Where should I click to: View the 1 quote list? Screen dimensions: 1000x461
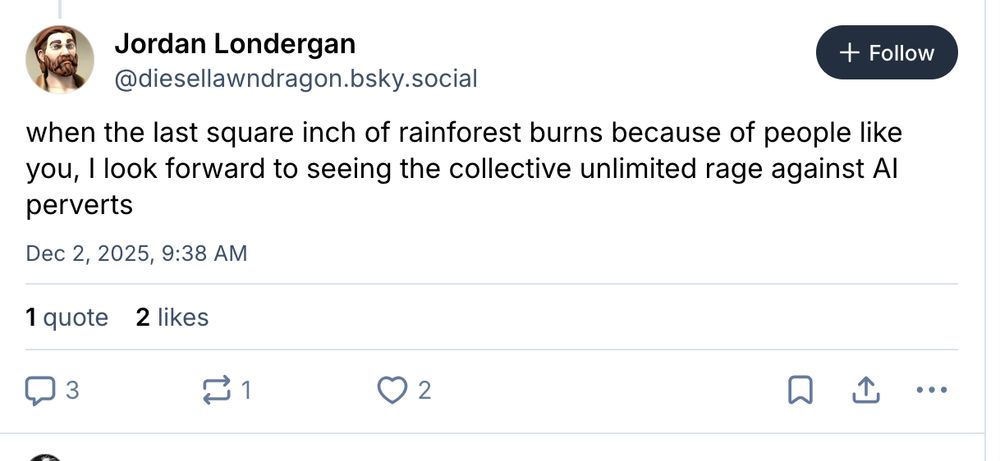[x=67, y=317]
